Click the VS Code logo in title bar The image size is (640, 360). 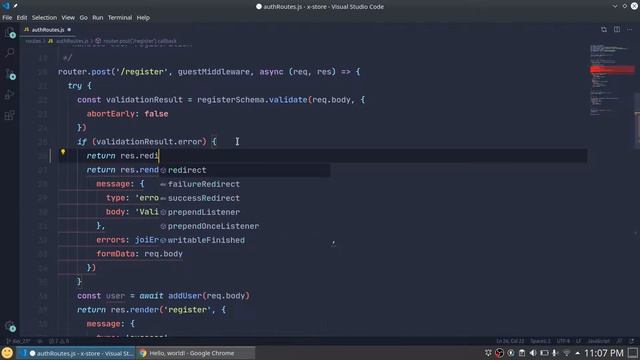pos(5,6)
